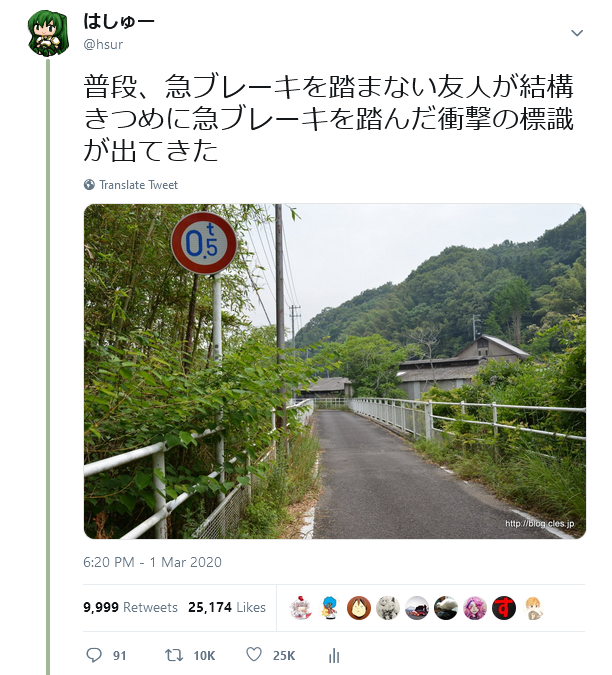Retweet using the retweet arrows icon

point(174,655)
